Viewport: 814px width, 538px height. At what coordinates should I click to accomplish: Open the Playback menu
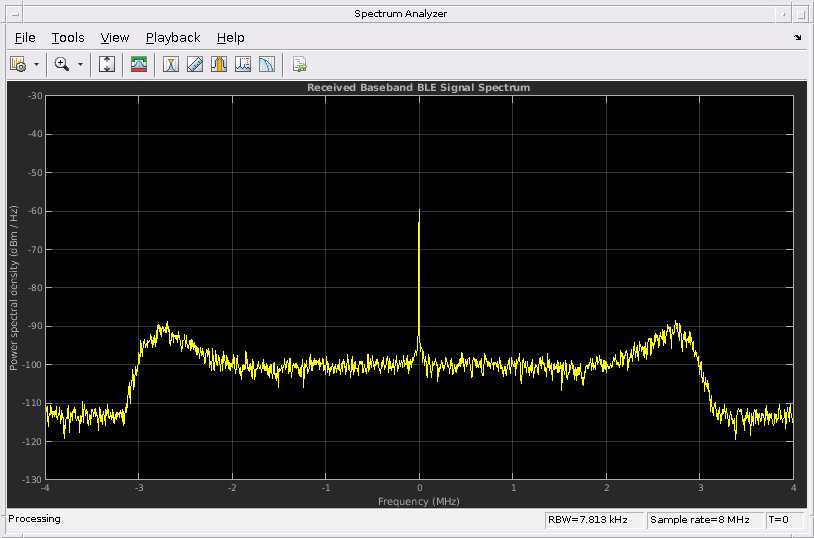point(173,38)
